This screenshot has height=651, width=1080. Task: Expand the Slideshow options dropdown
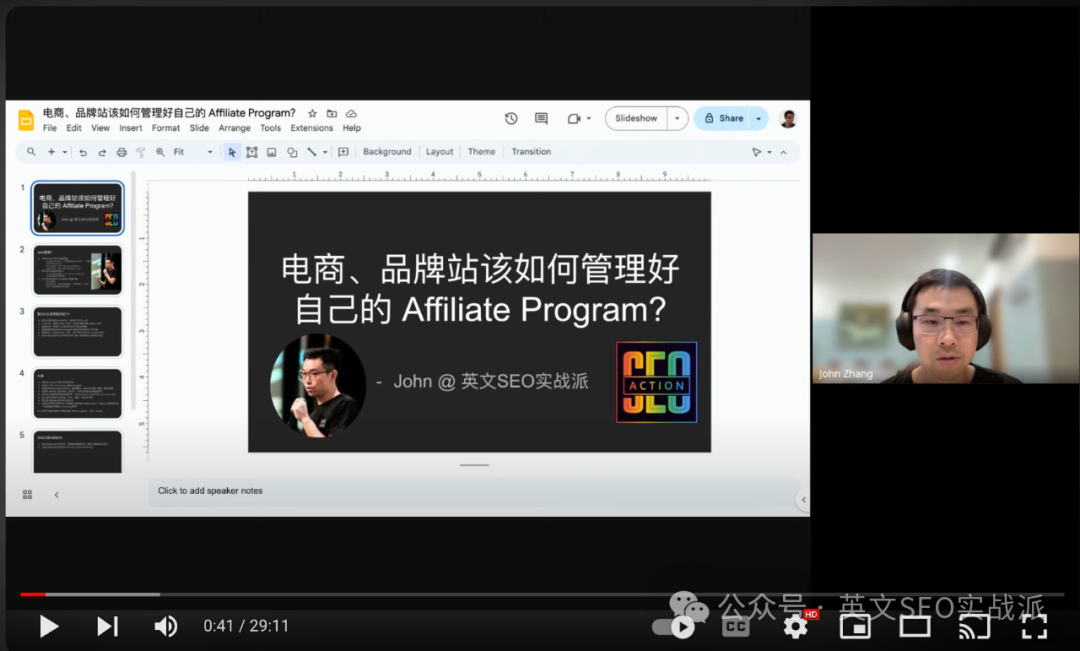pos(677,118)
